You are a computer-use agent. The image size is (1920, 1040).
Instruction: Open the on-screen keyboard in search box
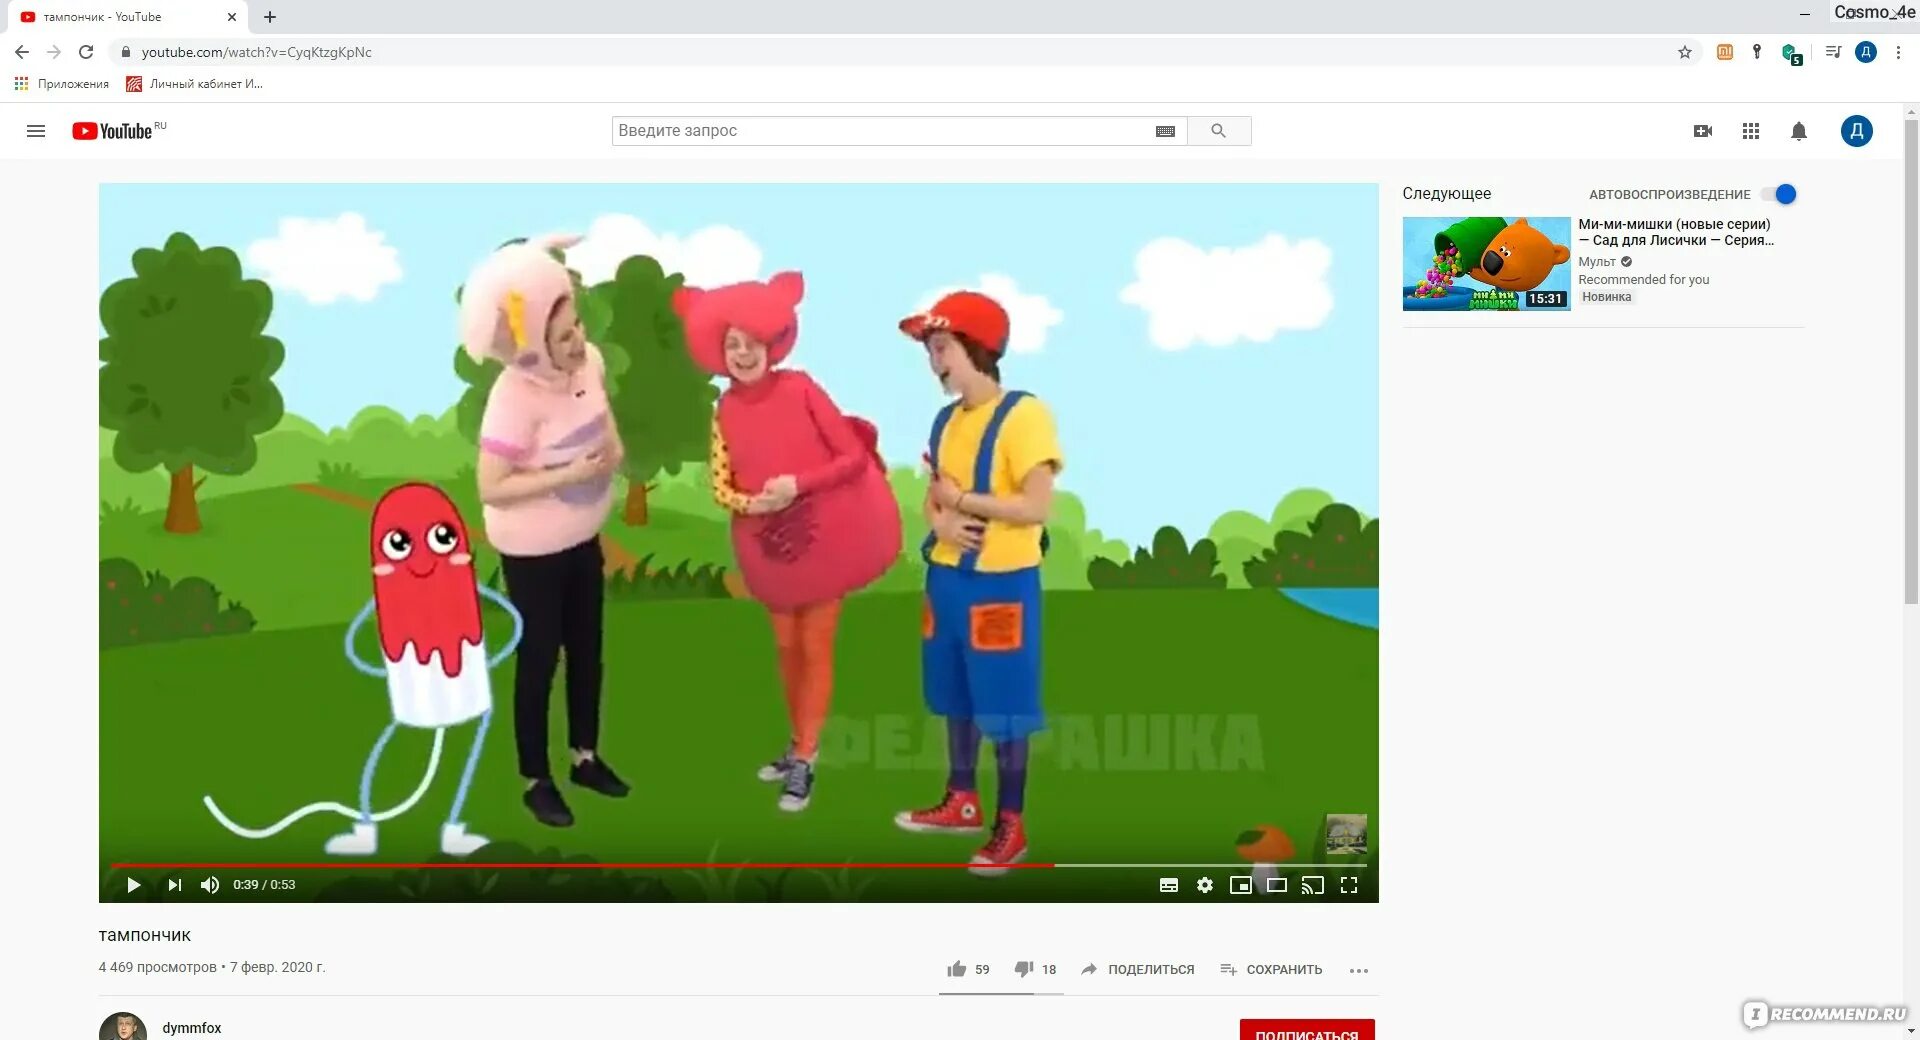pos(1165,131)
